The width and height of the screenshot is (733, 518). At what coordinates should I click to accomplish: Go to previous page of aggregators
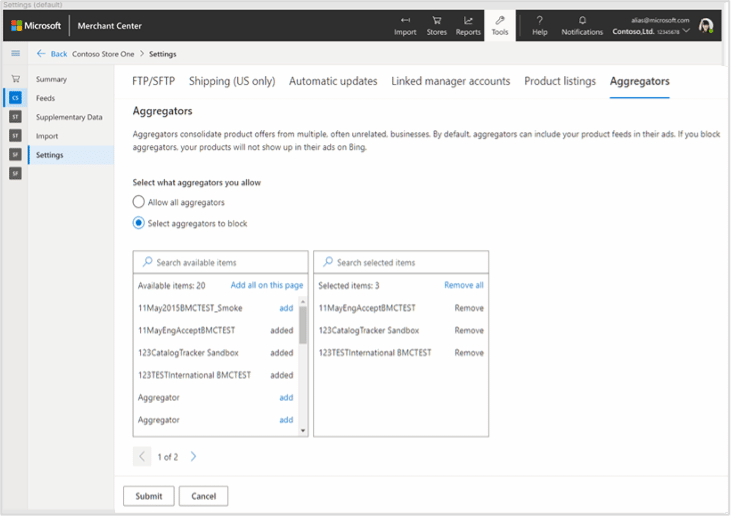click(x=142, y=457)
